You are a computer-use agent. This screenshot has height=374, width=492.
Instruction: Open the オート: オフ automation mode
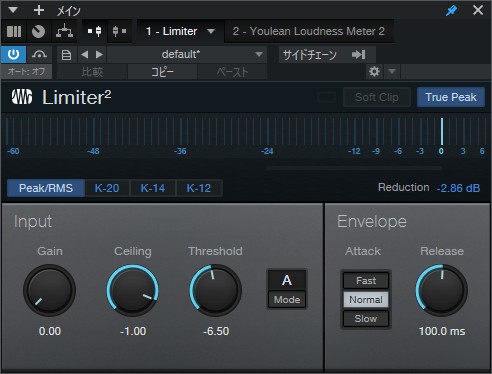26,71
